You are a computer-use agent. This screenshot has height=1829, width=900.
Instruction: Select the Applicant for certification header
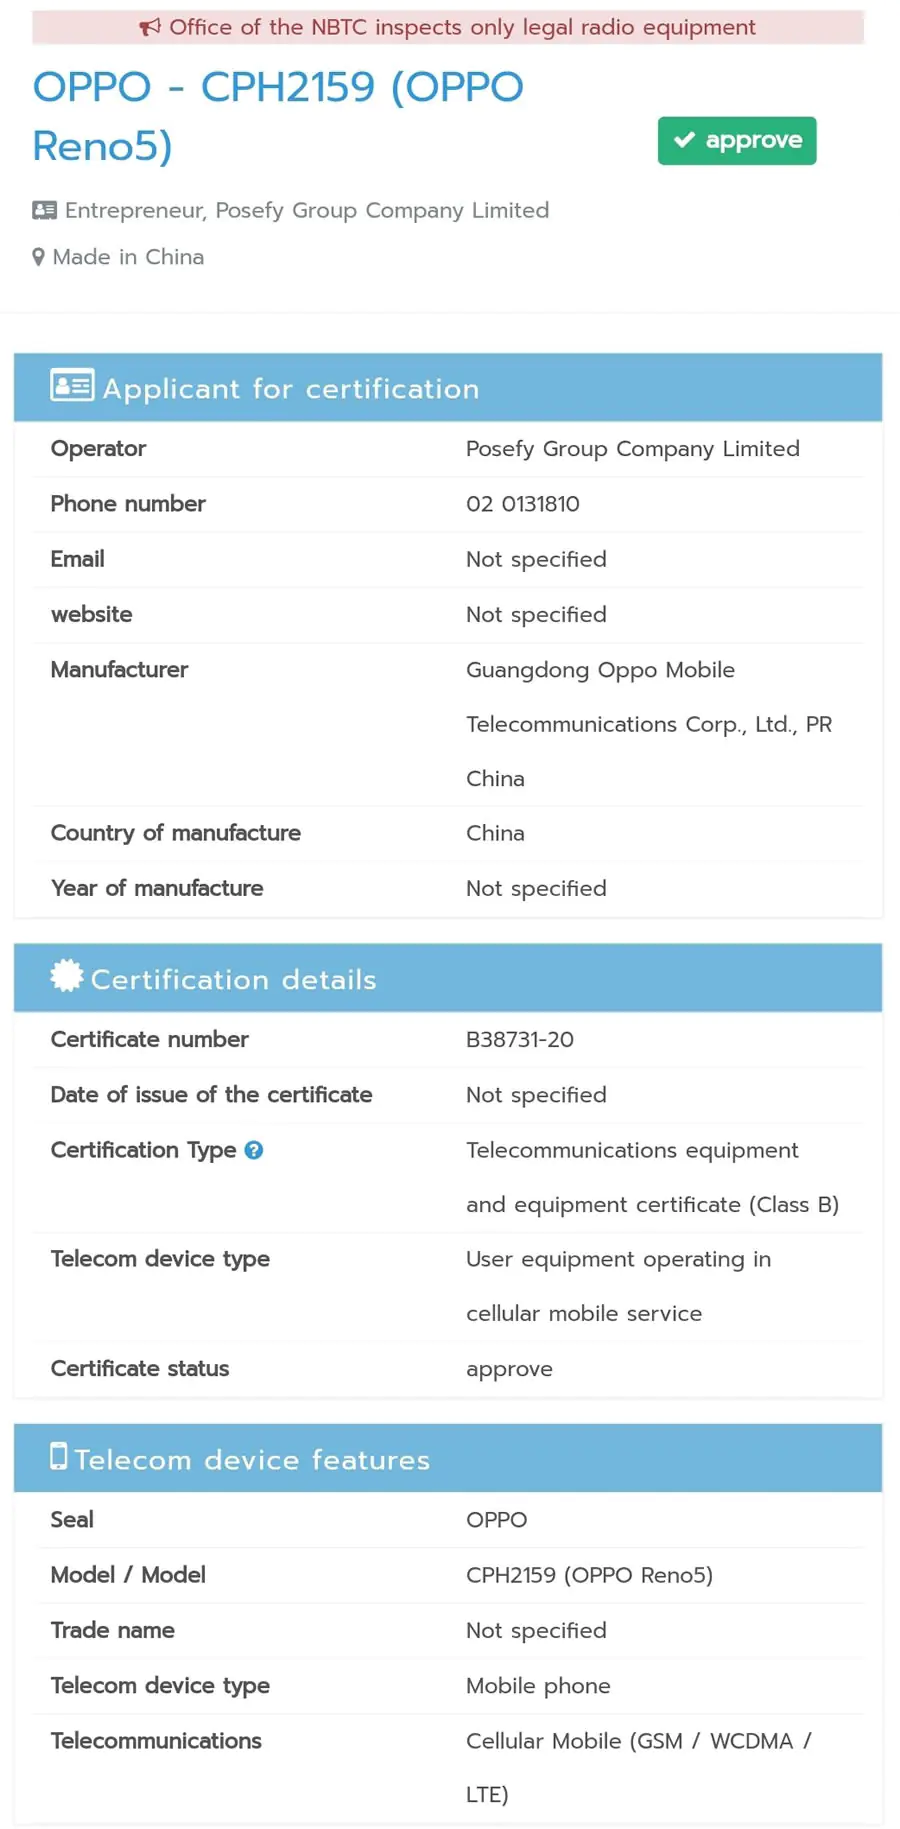click(x=448, y=387)
